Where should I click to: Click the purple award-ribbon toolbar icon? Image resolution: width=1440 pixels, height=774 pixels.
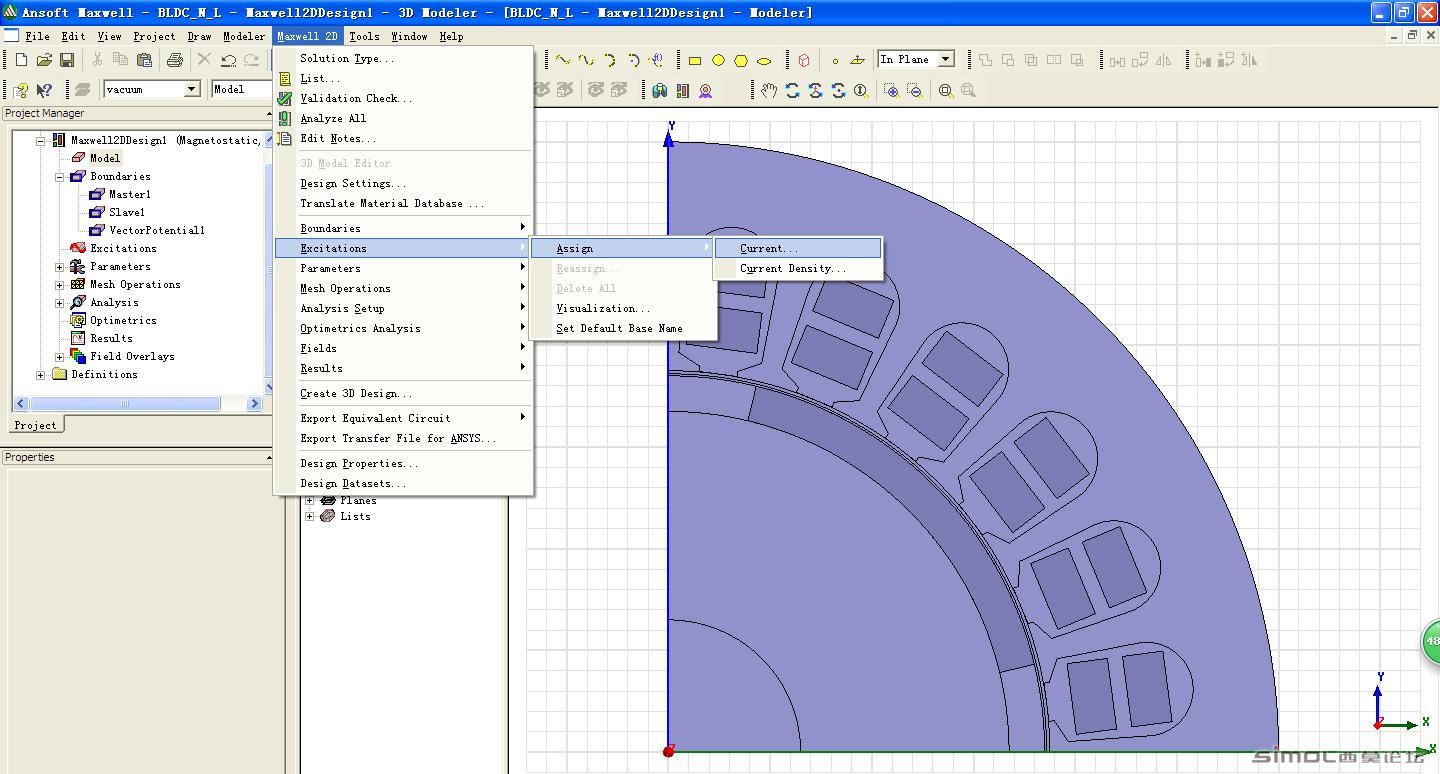(x=706, y=90)
